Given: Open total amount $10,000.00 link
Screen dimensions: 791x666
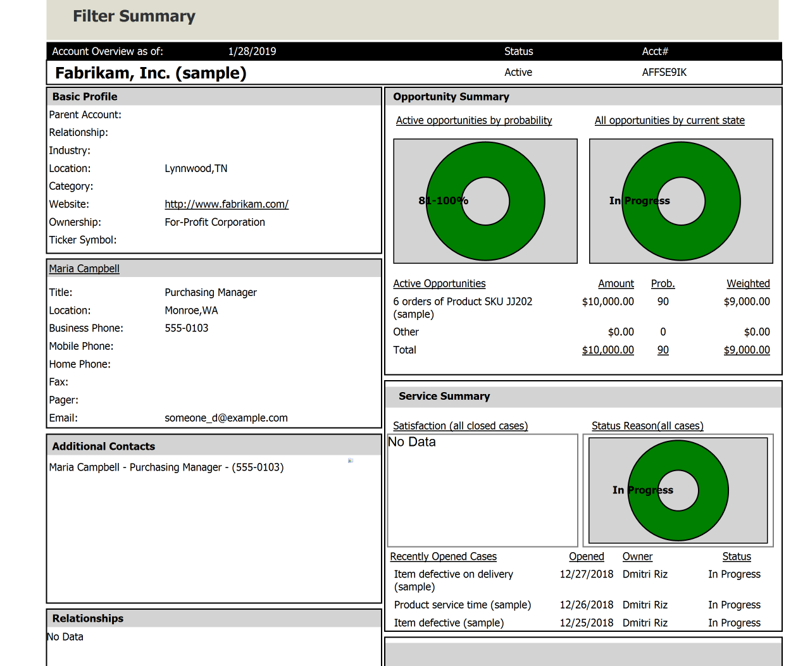Looking at the screenshot, I should tap(608, 350).
